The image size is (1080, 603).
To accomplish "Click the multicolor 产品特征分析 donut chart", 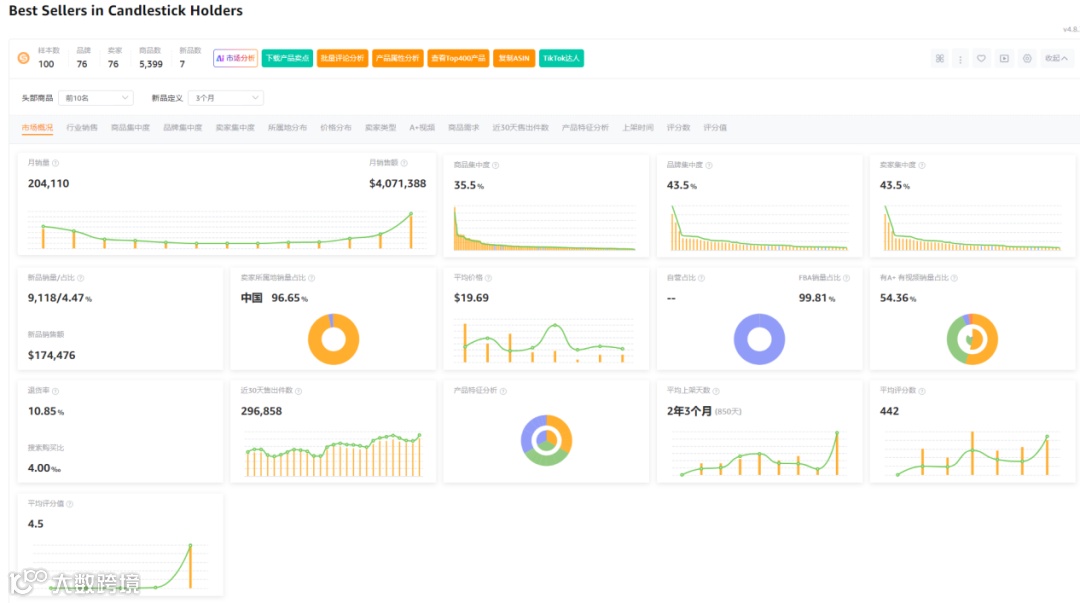I will coord(546,440).
